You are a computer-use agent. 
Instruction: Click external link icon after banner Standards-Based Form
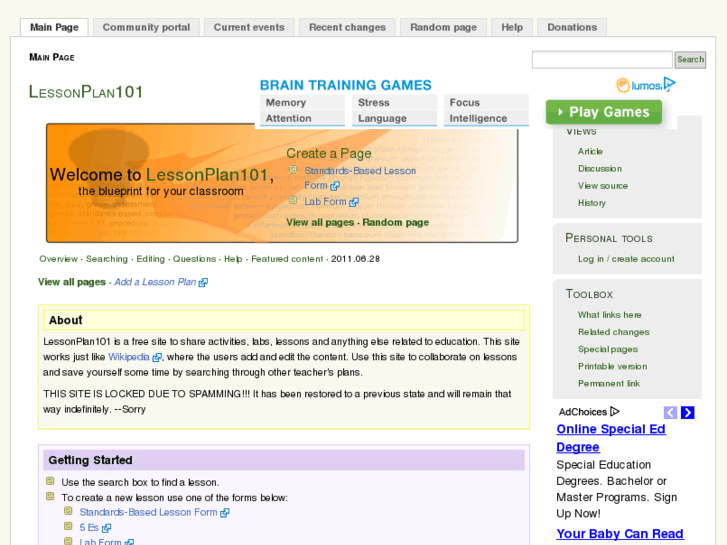tap(335, 186)
